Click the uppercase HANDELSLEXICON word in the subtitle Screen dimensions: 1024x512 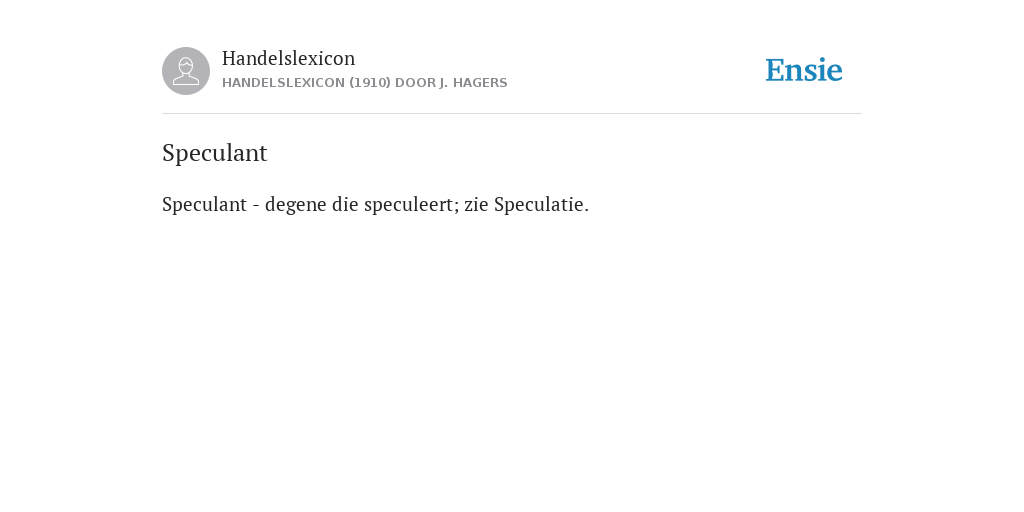(283, 83)
